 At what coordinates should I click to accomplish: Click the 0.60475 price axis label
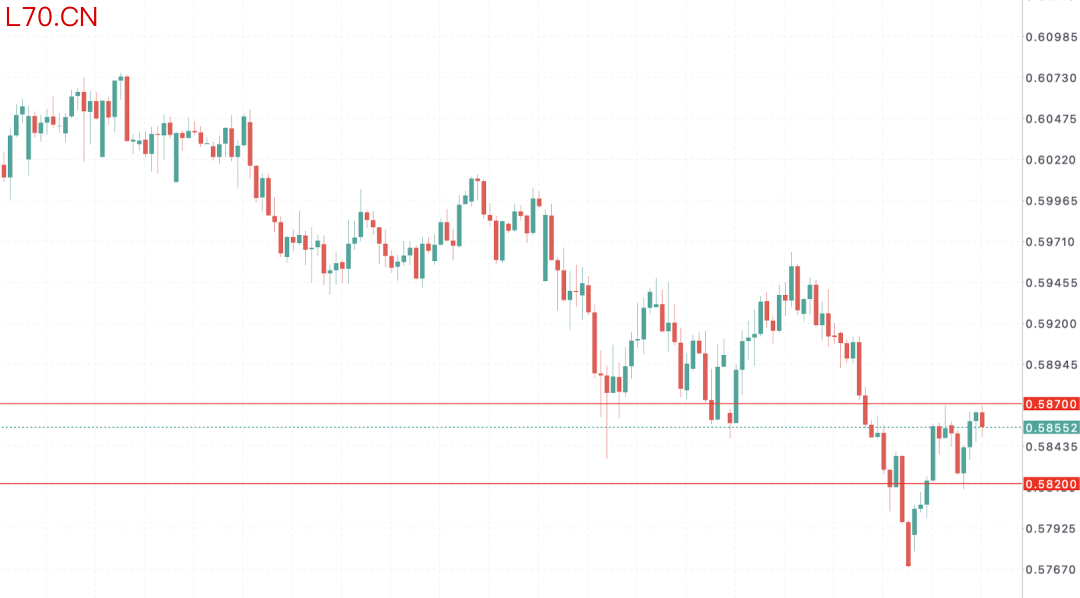[1051, 119]
